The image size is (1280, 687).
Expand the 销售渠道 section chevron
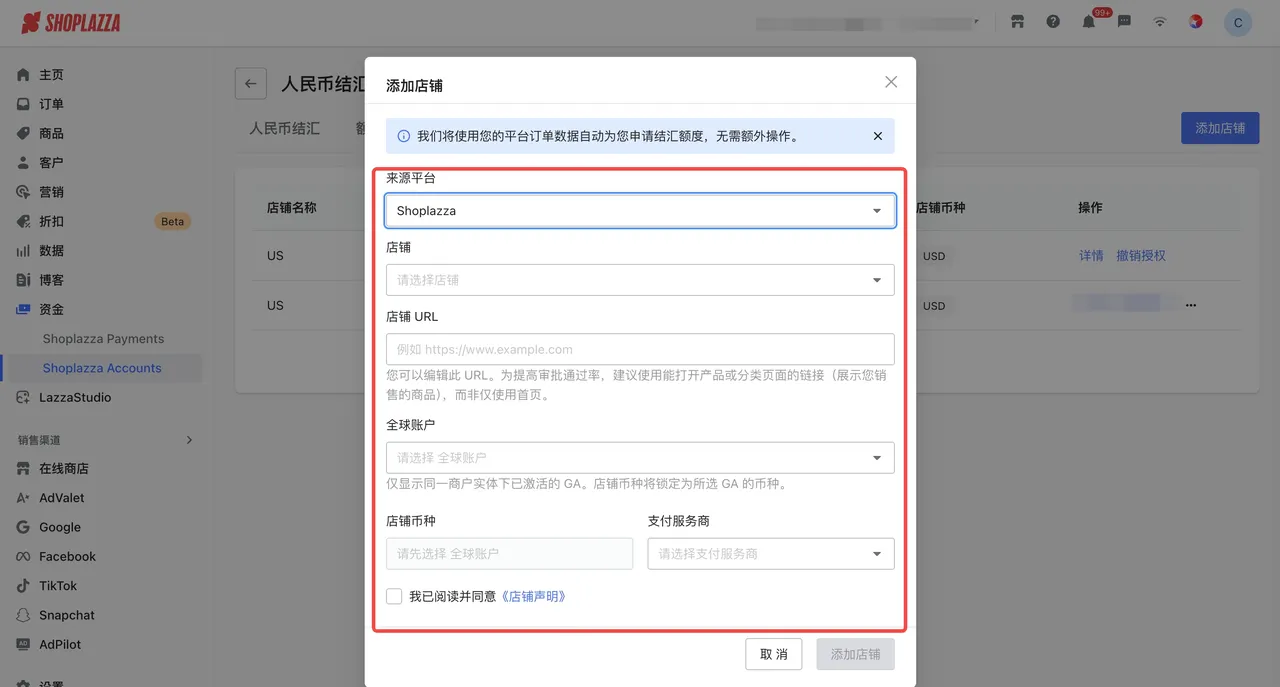tap(189, 440)
